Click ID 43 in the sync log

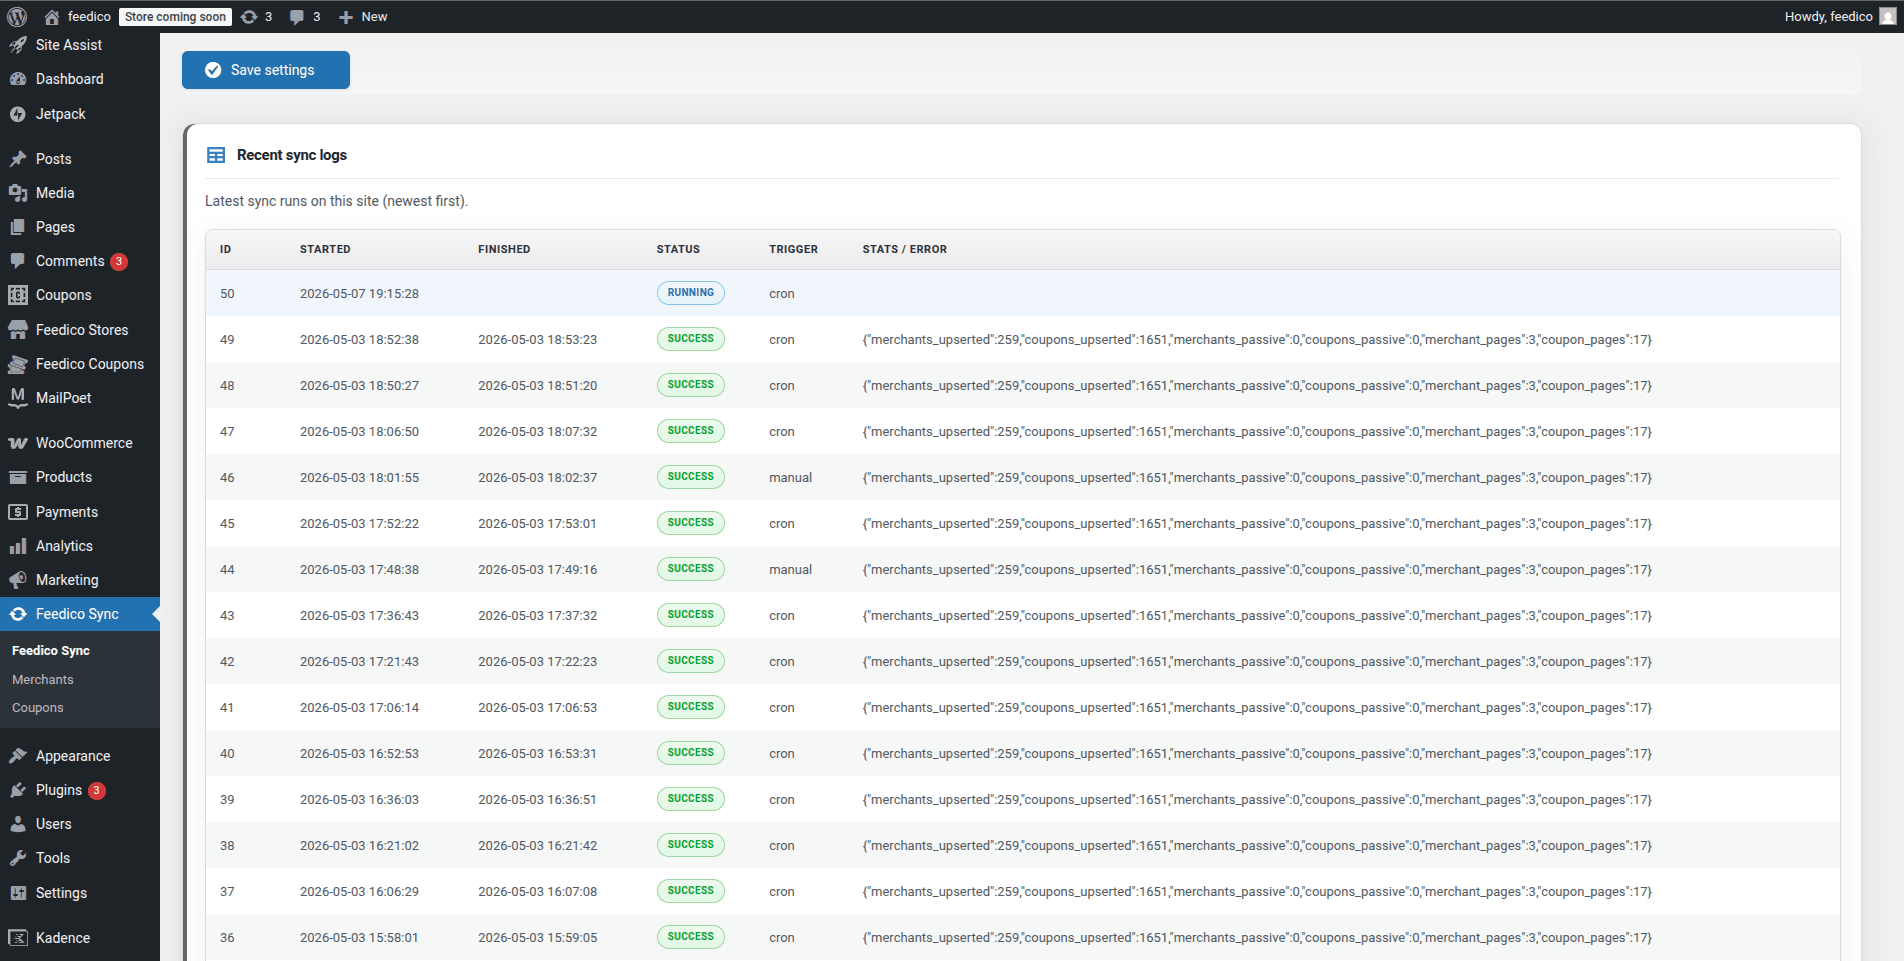click(x=227, y=616)
